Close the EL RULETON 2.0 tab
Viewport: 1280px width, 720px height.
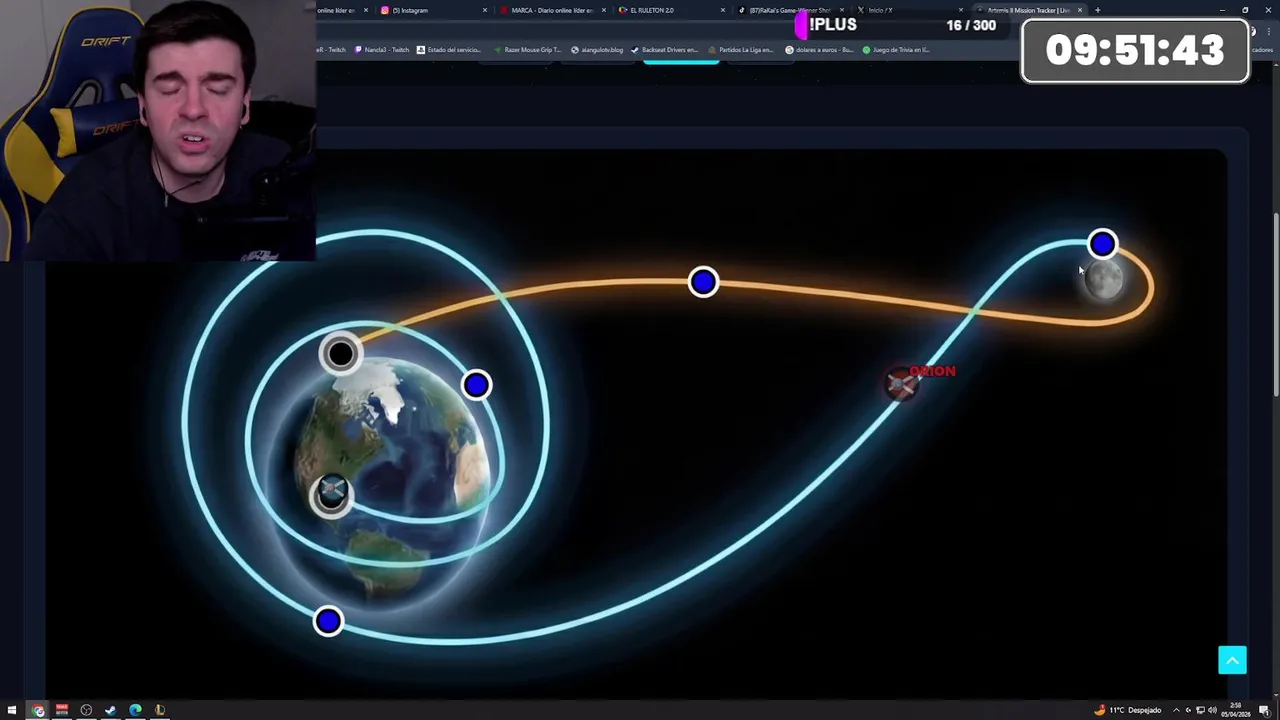click(723, 10)
